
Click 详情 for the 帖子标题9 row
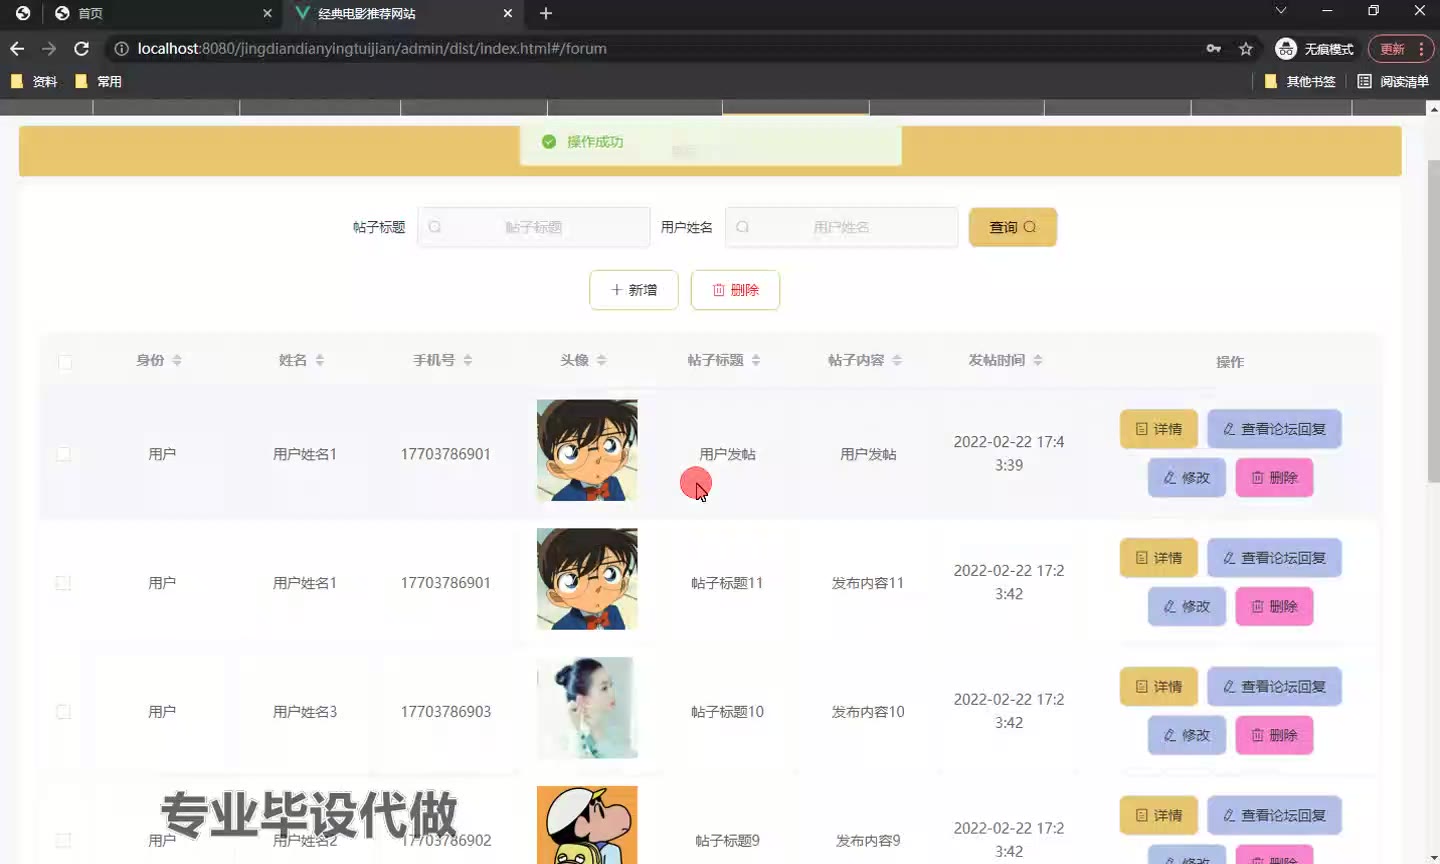1158,816
